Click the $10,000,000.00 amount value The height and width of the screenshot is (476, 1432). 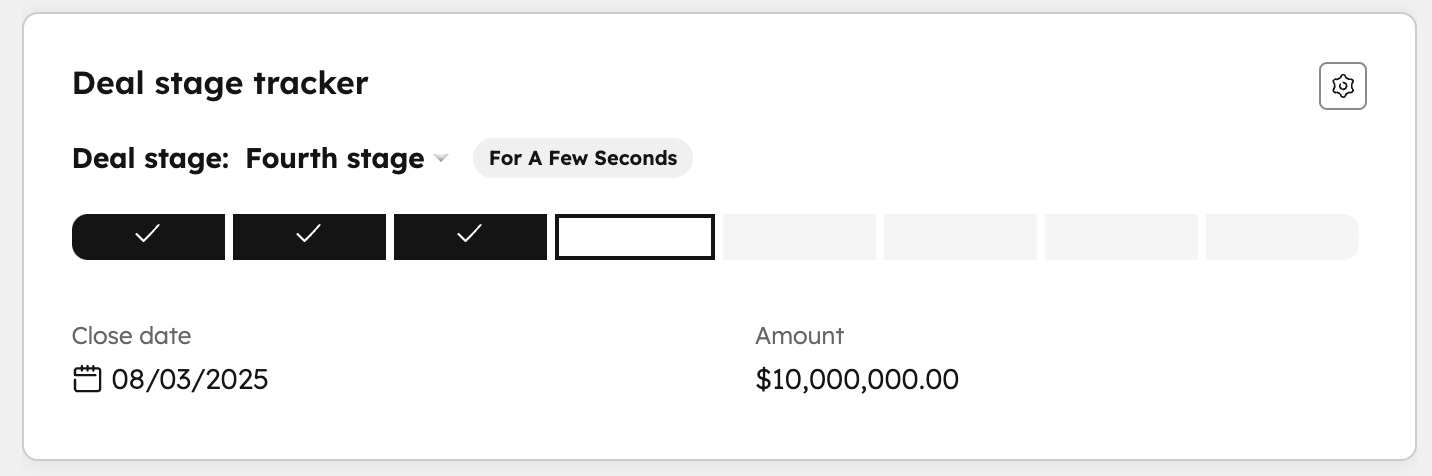857,380
